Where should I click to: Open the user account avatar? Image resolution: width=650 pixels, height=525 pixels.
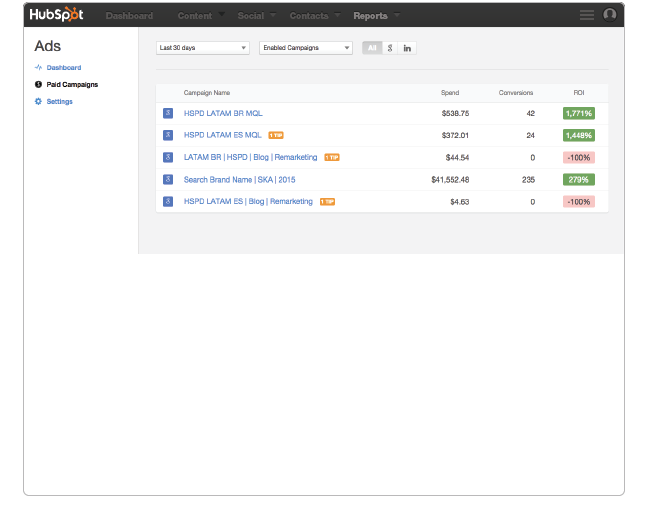[x=609, y=15]
